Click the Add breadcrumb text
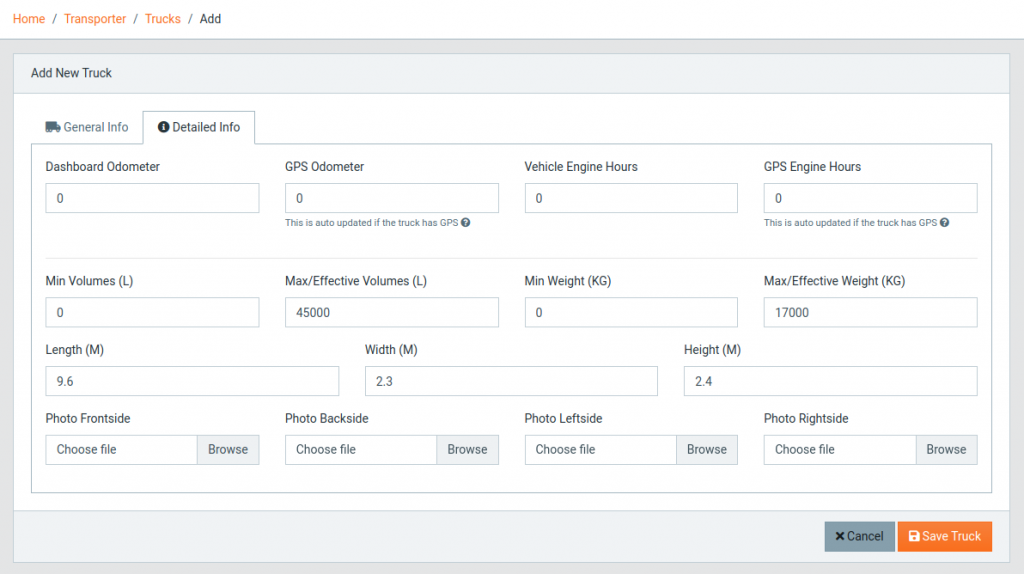This screenshot has width=1024, height=574. [x=210, y=19]
